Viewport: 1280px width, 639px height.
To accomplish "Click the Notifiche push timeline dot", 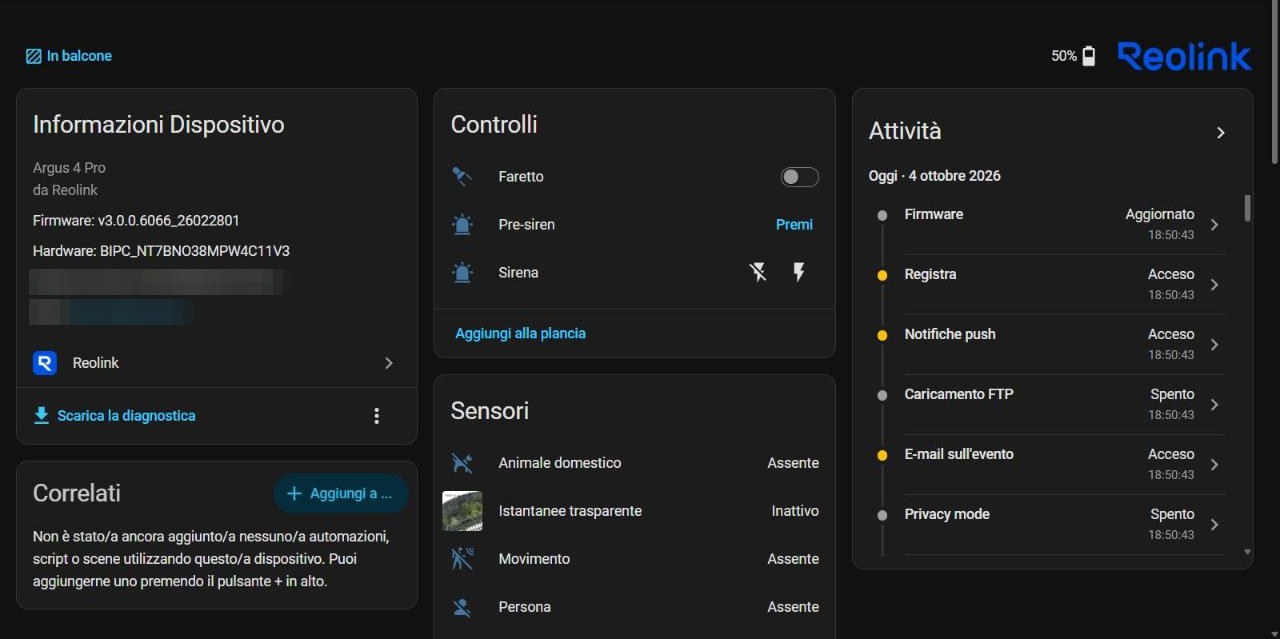I will click(882, 335).
